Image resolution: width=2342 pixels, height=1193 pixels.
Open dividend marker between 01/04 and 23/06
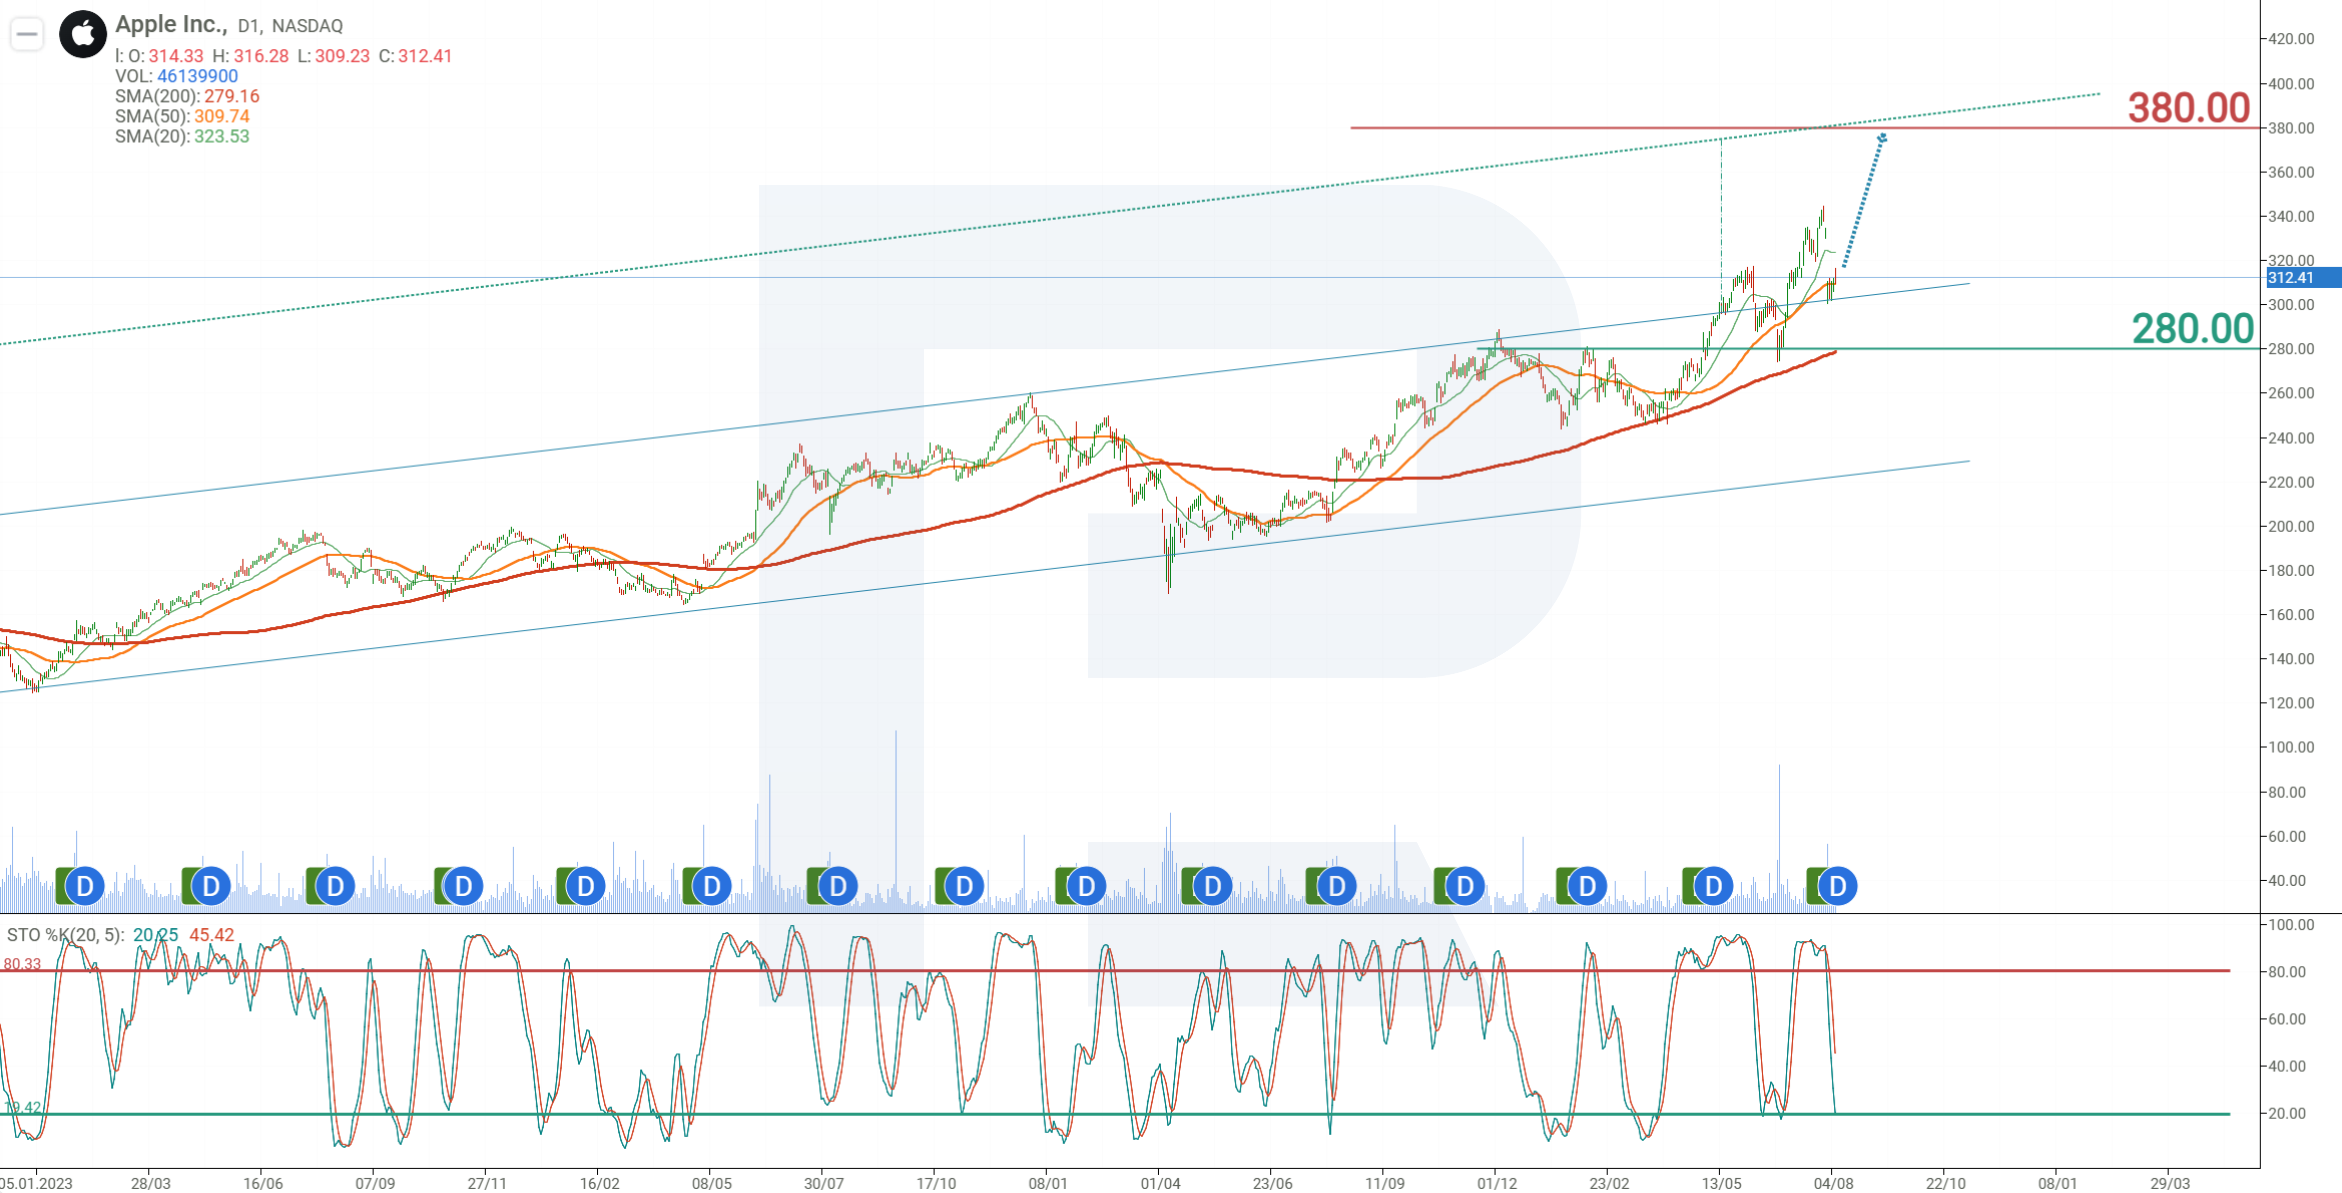tap(1212, 886)
